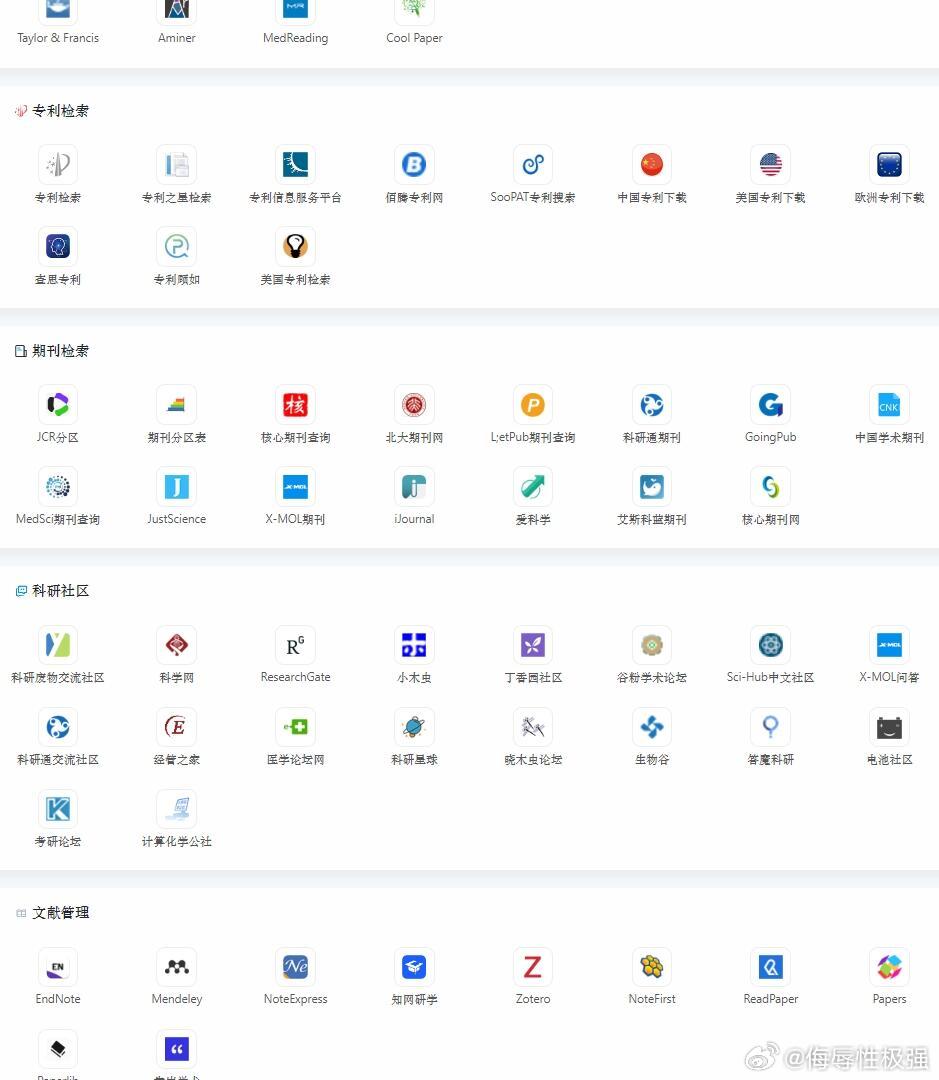
Task: Click the 知网研学 blue icon
Action: point(414,966)
